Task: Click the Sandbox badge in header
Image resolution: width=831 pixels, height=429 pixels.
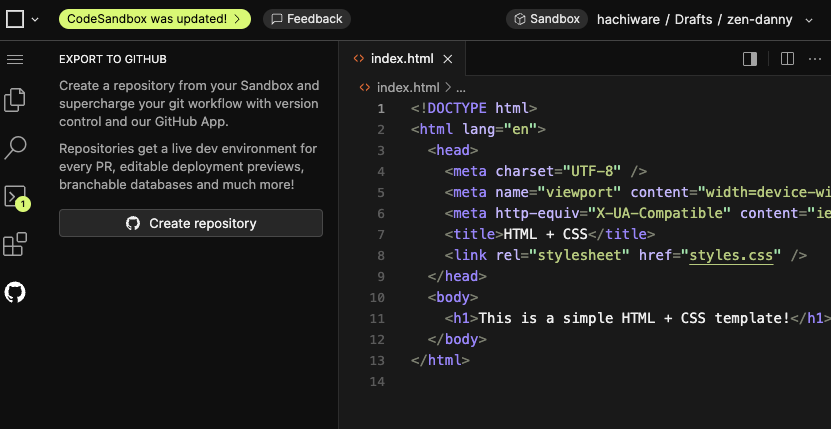Action: (x=545, y=19)
